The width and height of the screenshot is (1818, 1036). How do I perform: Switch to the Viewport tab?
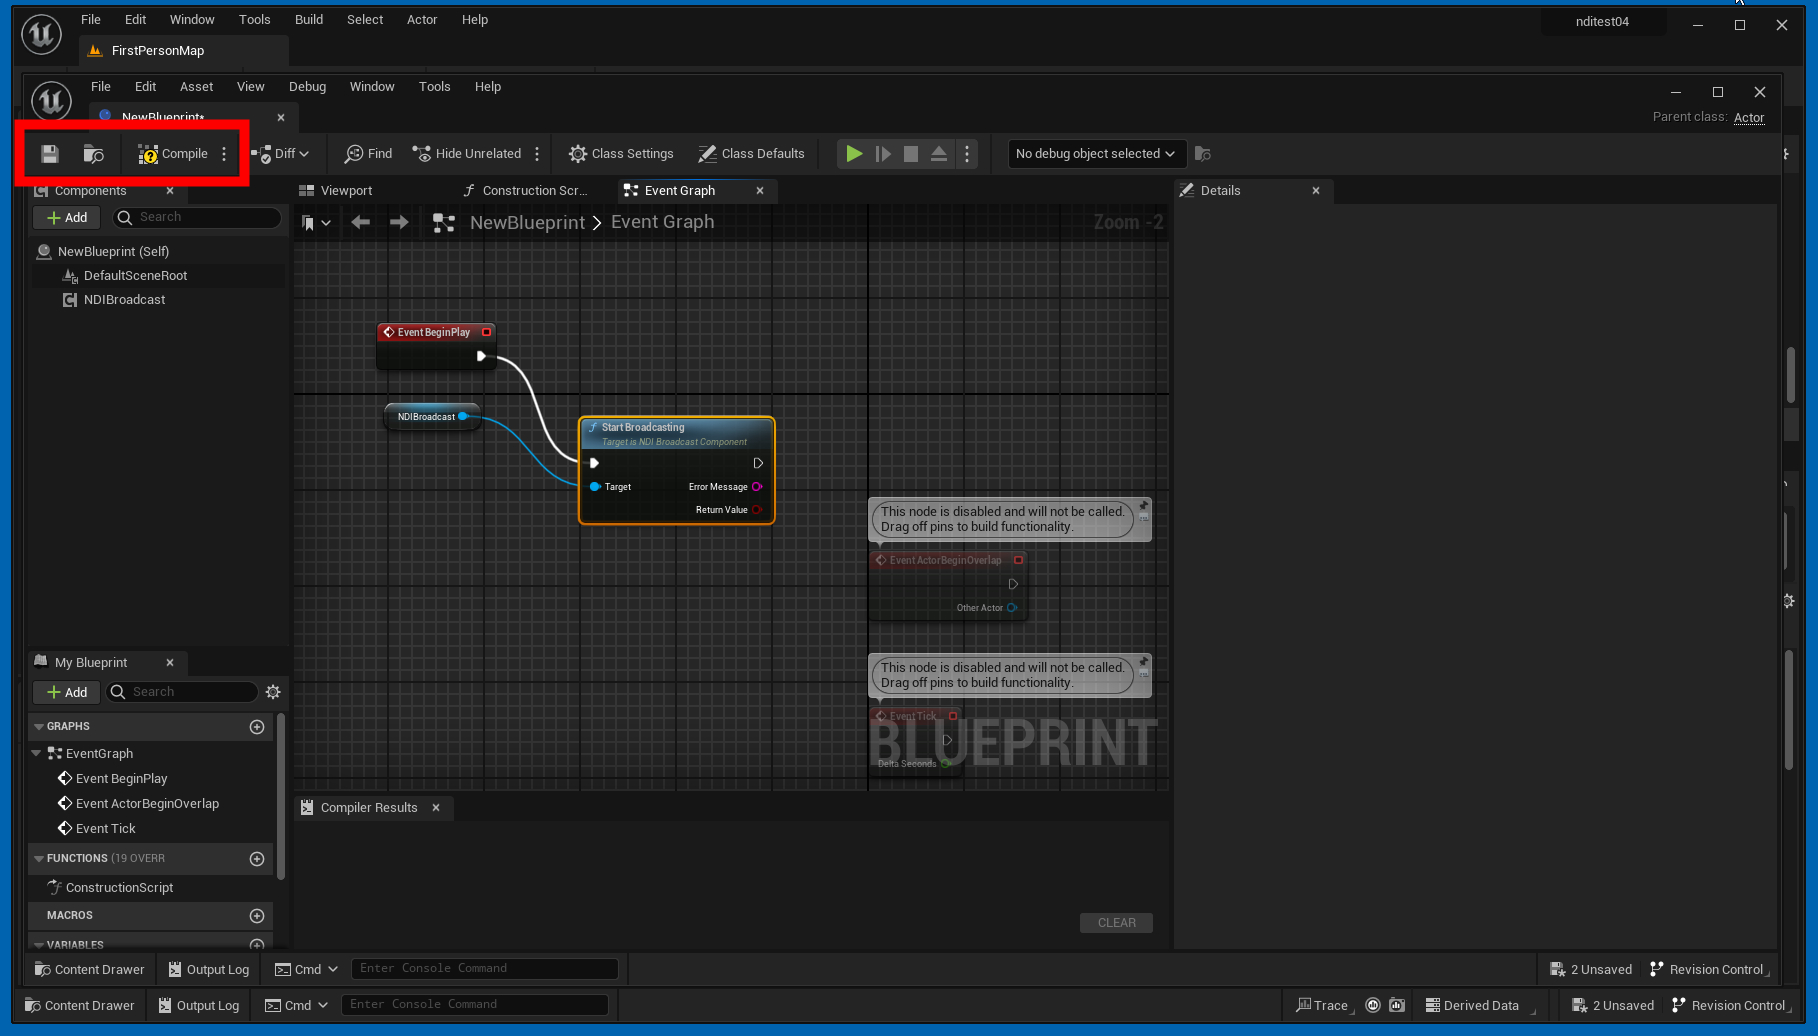(346, 191)
